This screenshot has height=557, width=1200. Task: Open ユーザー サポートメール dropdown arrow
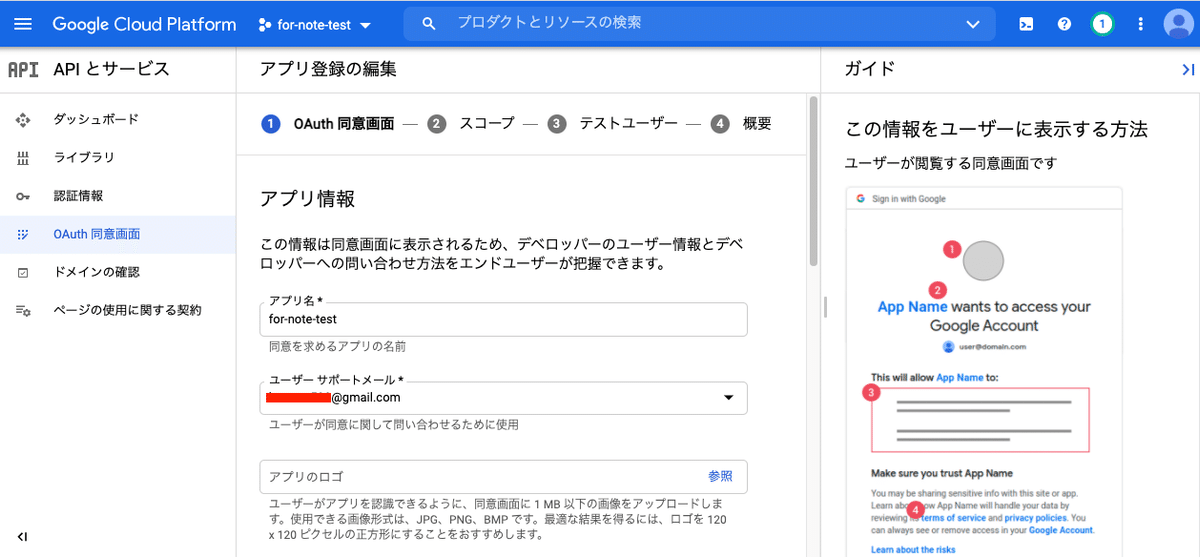pos(728,398)
